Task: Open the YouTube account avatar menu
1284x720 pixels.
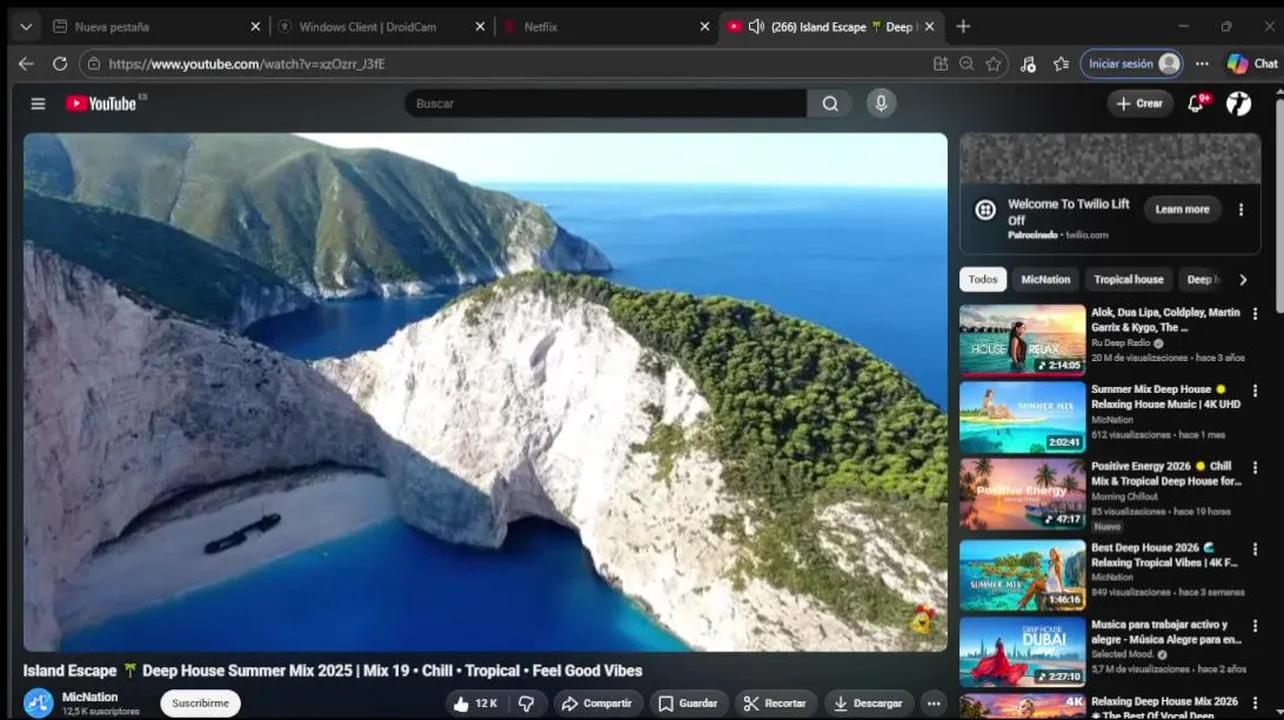Action: click(x=1239, y=103)
